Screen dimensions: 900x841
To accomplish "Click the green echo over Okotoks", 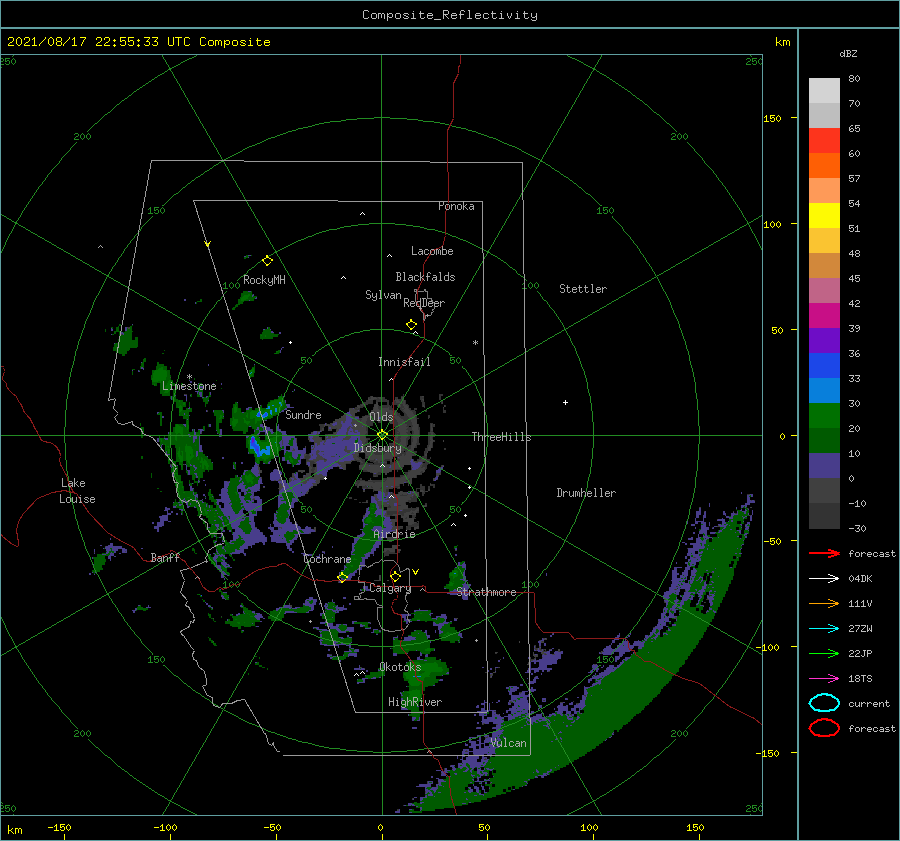I will tap(426, 670).
